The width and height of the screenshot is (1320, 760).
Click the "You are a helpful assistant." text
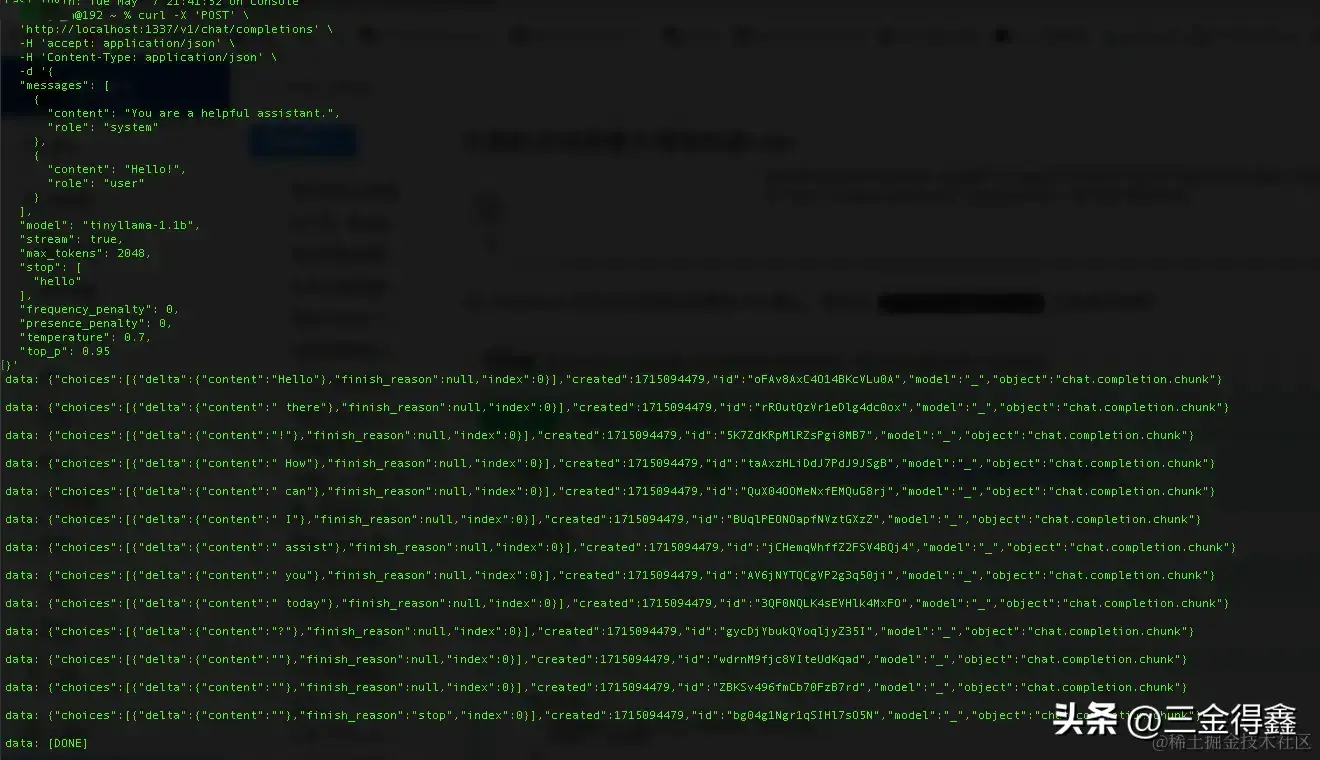pyautogui.click(x=232, y=114)
